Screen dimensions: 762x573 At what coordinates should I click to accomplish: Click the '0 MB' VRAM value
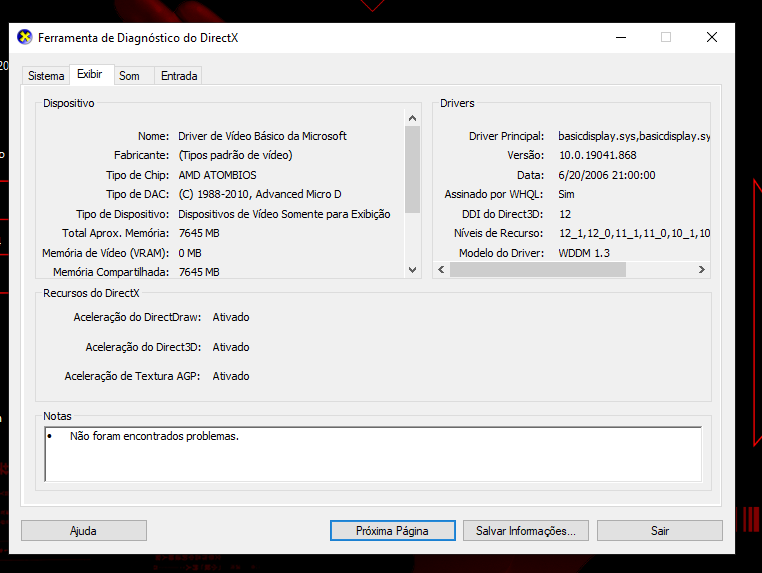click(190, 253)
